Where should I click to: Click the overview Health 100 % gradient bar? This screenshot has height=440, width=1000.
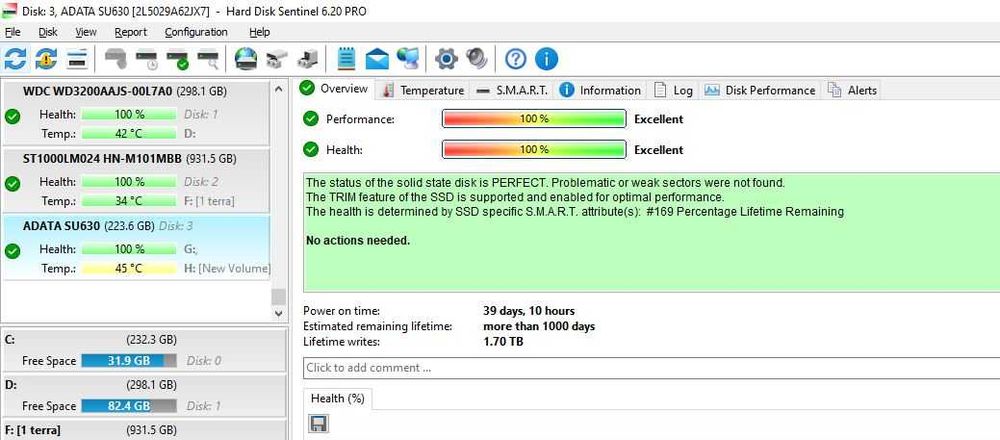[x=534, y=149]
